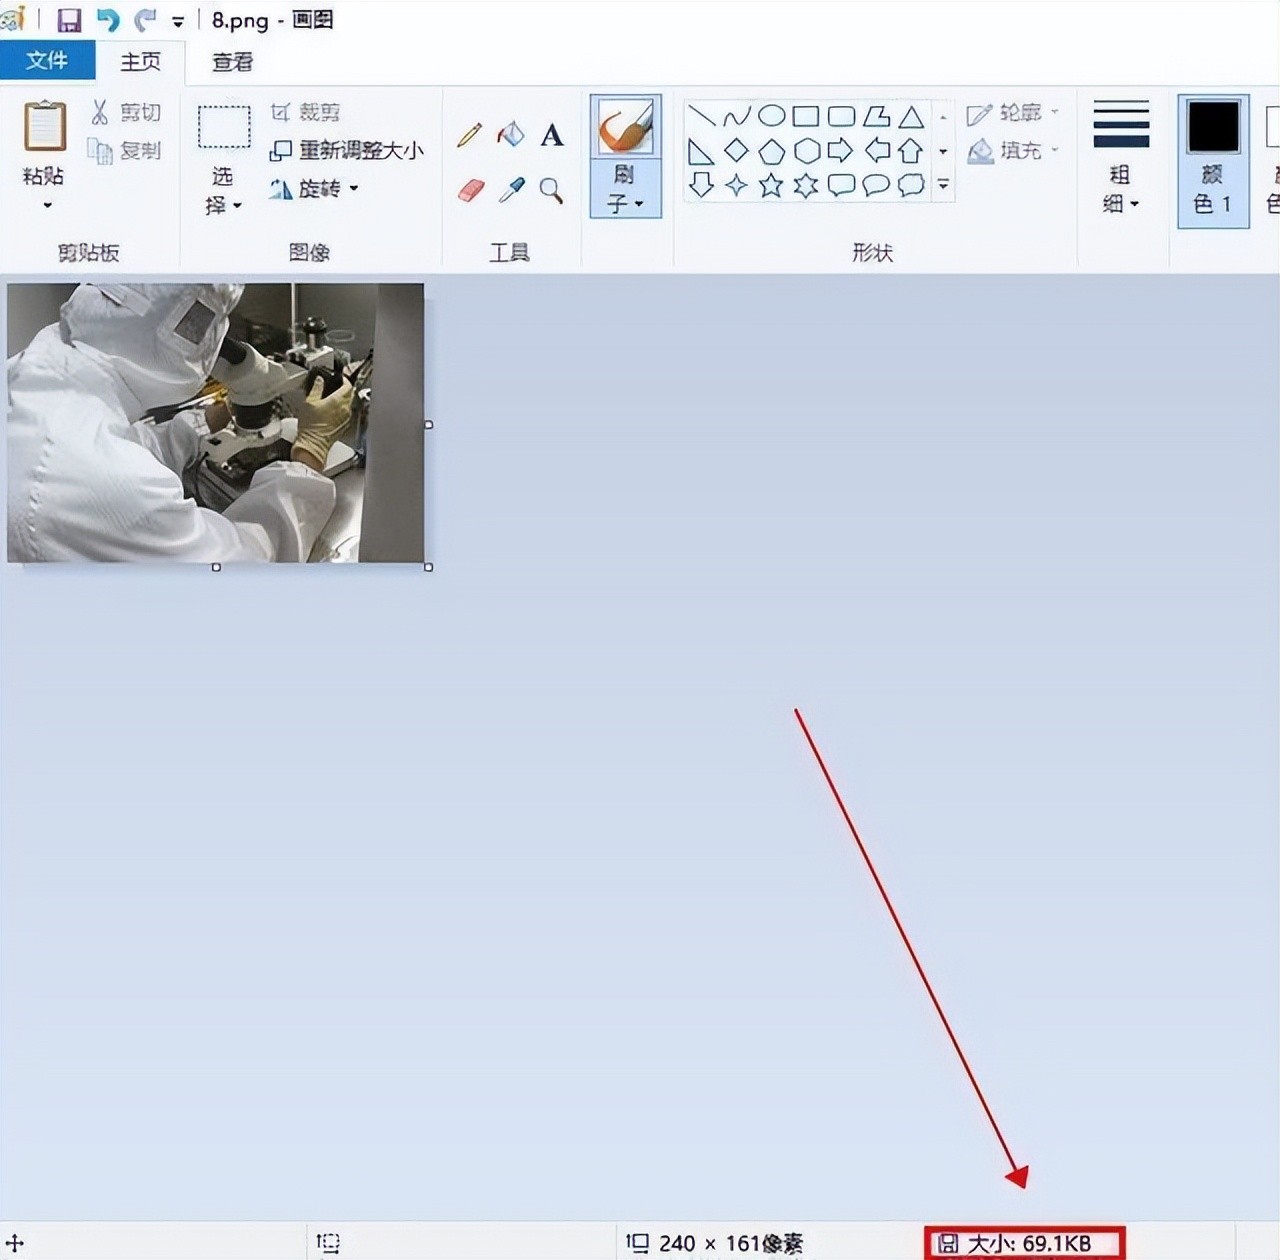1280x1260 pixels.
Task: Open the Paste dropdown arrow
Action: point(46,205)
